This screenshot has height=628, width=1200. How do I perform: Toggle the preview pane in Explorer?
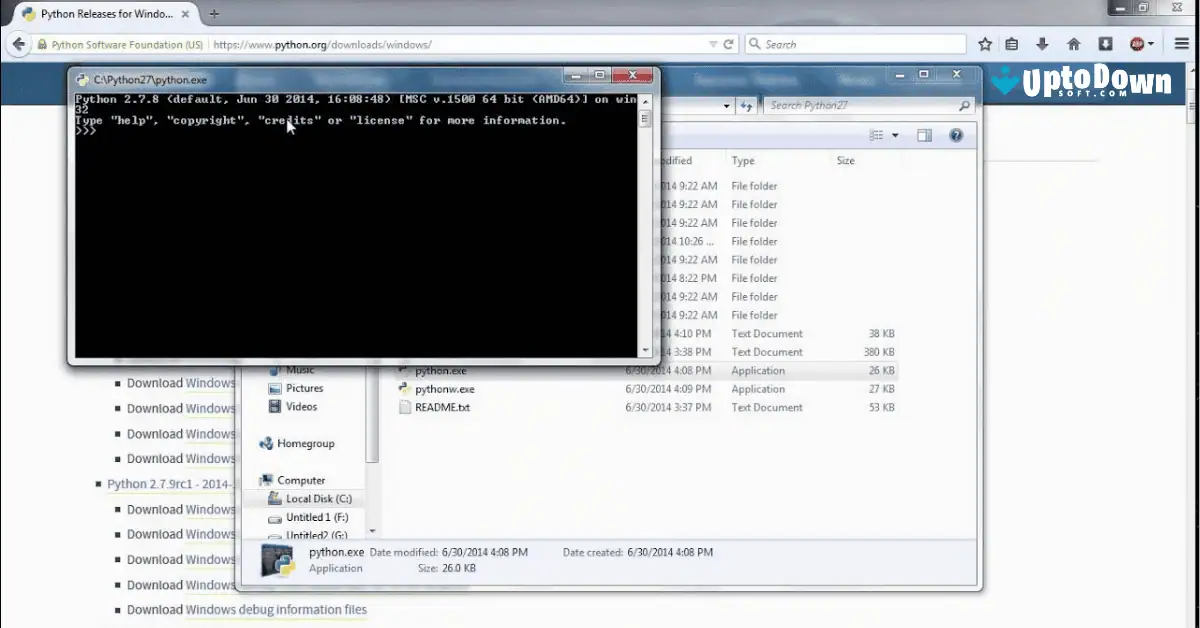[924, 134]
